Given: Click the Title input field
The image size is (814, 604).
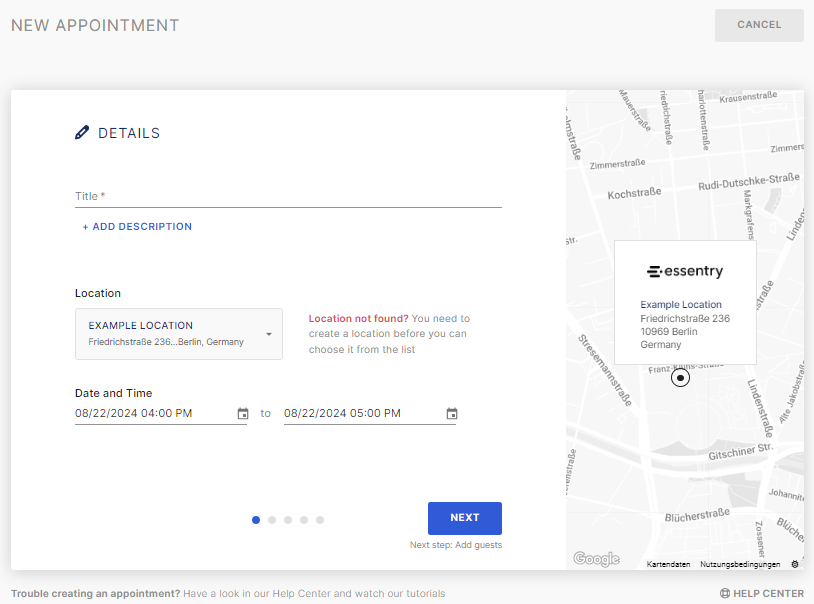Looking at the screenshot, I should [x=288, y=196].
